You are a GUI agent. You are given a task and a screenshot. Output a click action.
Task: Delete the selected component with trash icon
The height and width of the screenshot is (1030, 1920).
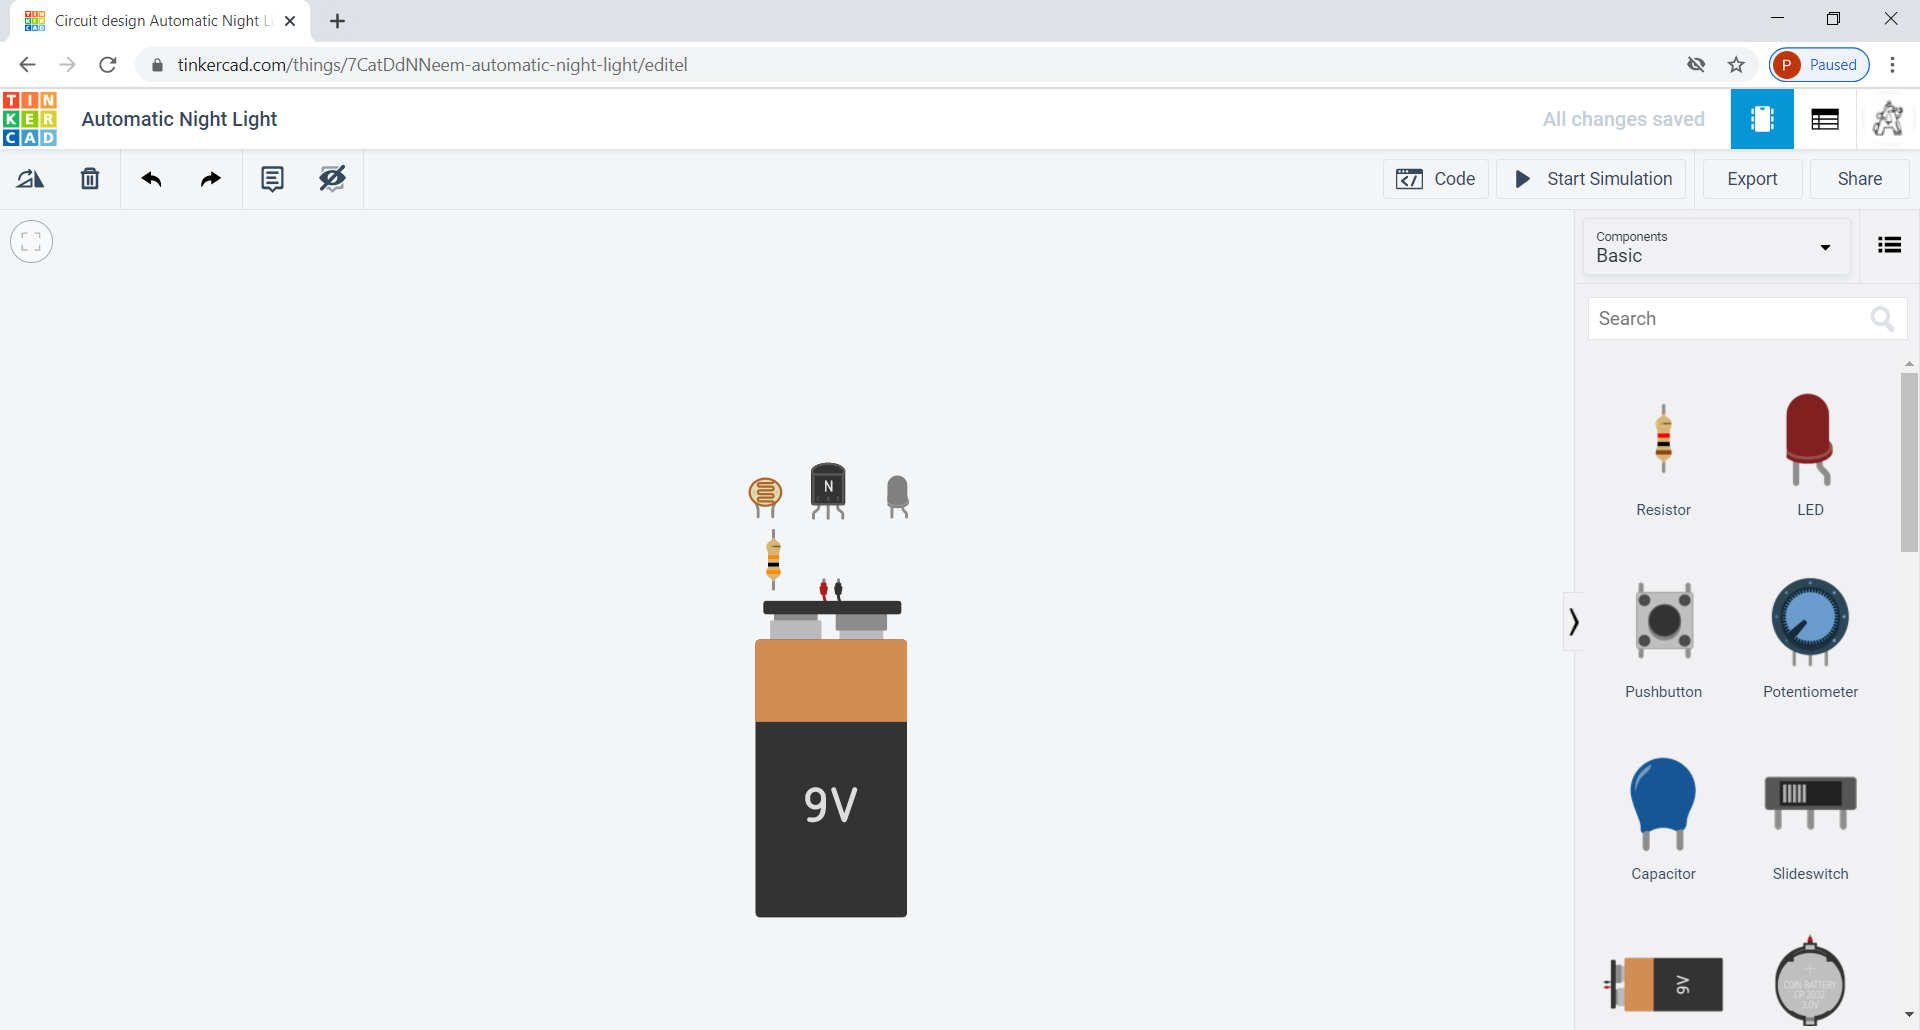point(89,179)
